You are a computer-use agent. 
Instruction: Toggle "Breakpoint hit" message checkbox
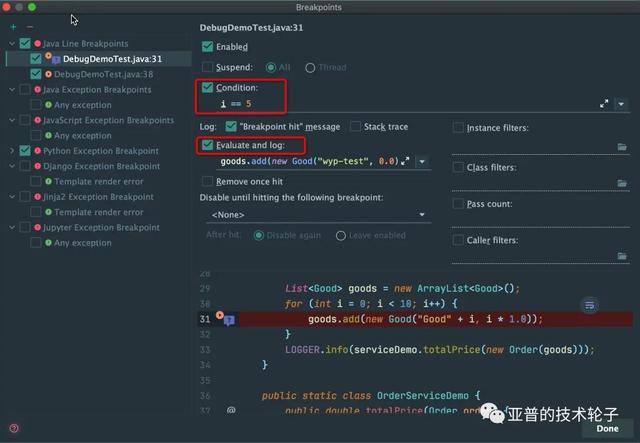point(231,127)
